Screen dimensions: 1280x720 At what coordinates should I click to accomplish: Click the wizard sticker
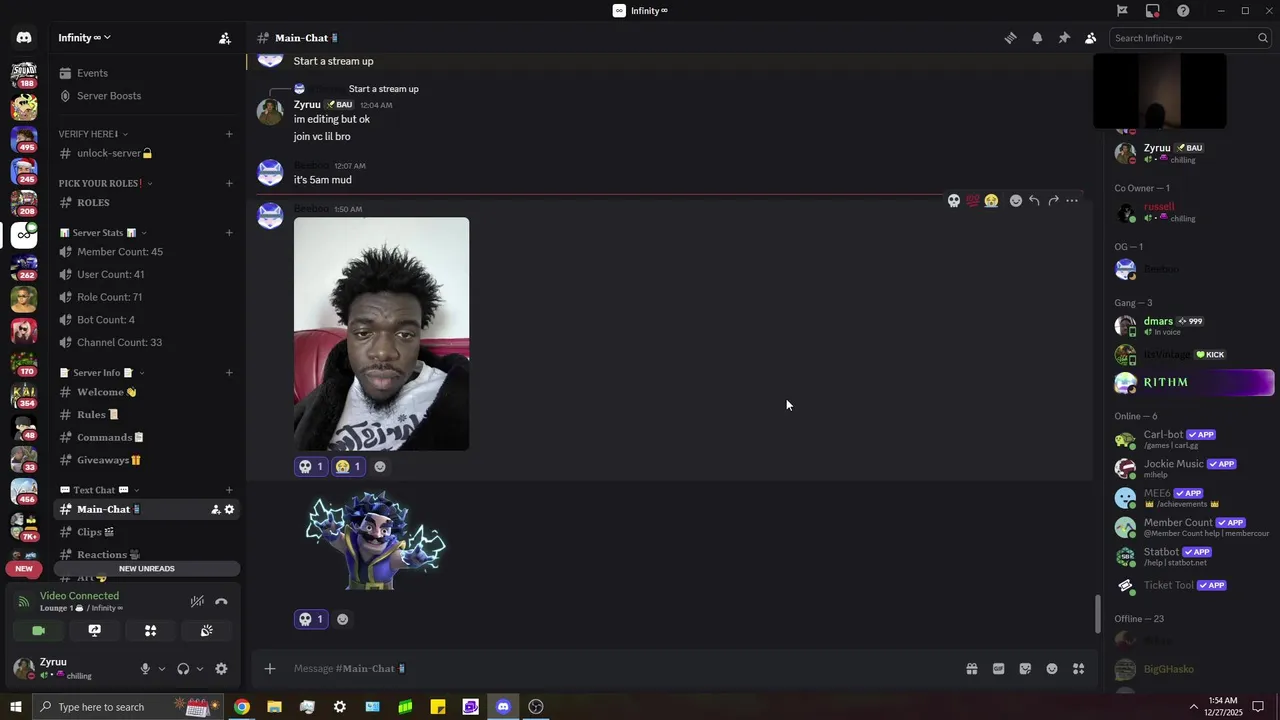pos(375,540)
